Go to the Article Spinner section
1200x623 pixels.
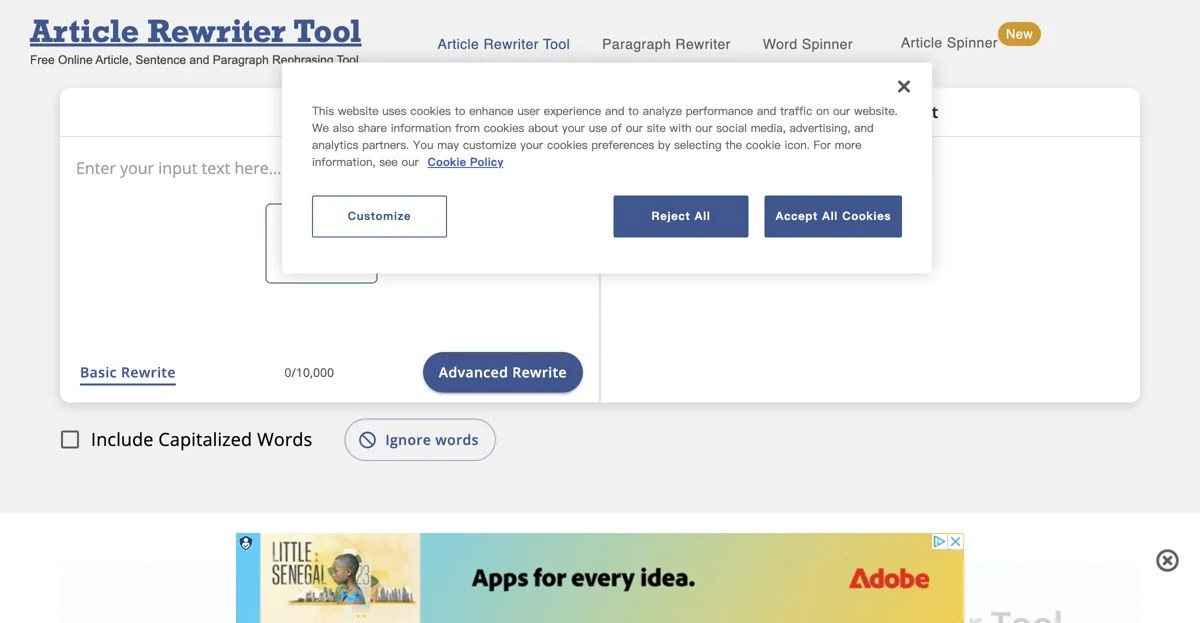948,43
